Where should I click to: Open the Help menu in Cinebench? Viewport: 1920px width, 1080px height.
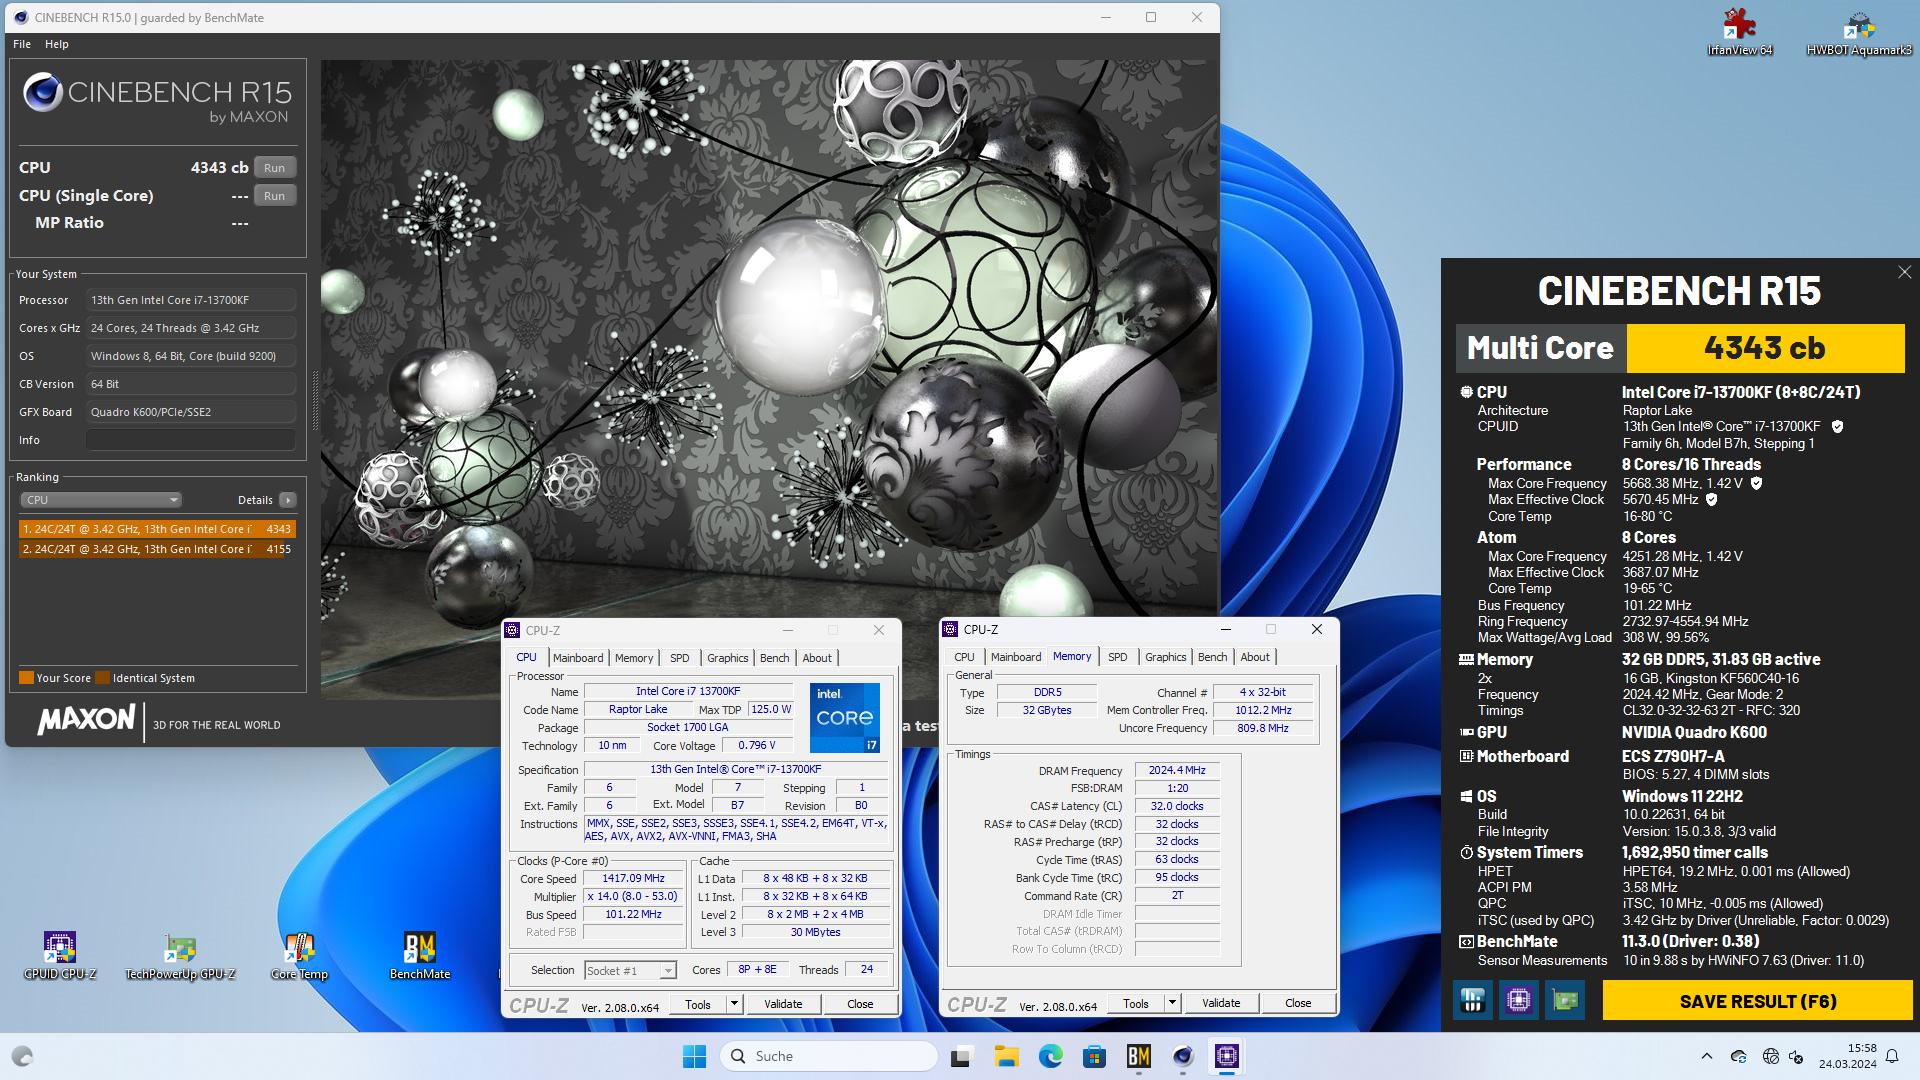coord(57,44)
